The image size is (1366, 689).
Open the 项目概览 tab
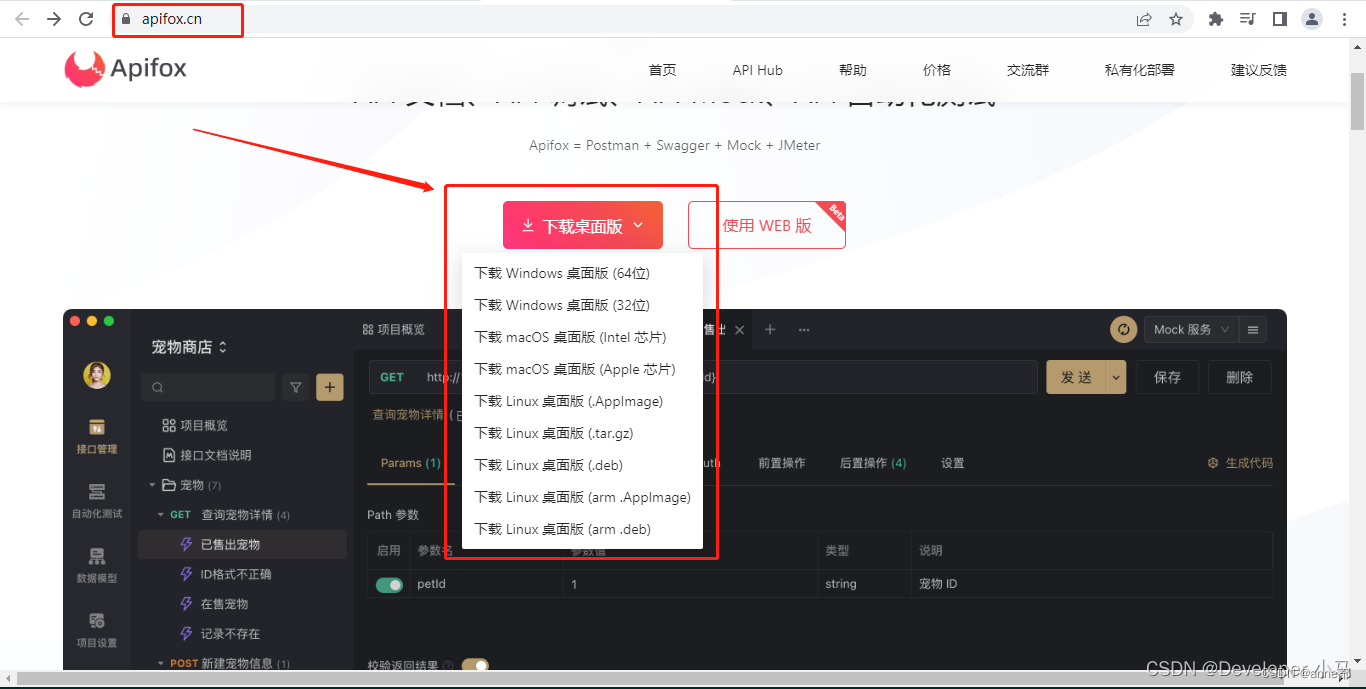pos(393,329)
